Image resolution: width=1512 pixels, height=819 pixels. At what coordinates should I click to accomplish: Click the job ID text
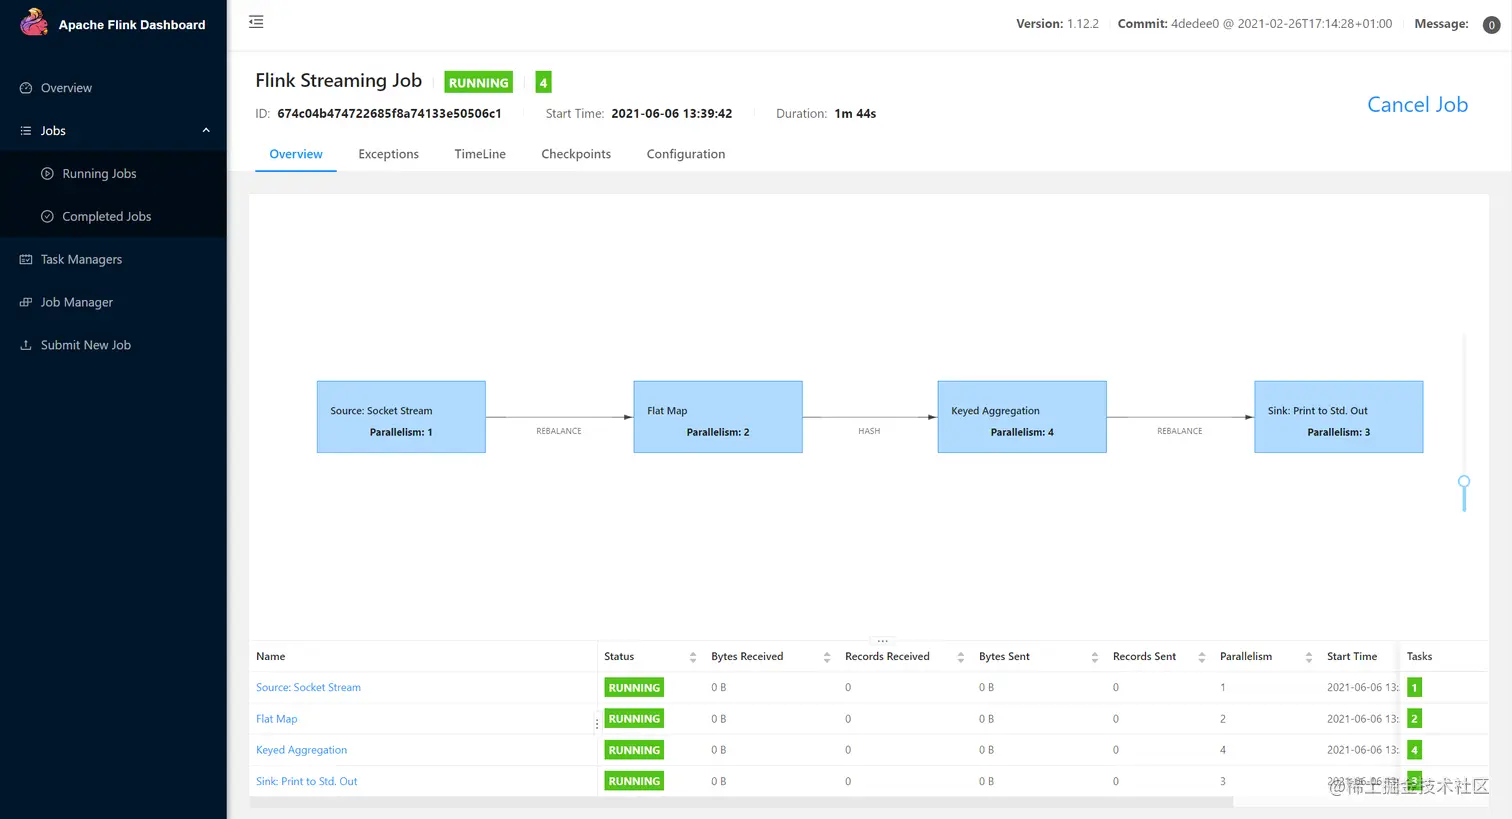point(389,114)
